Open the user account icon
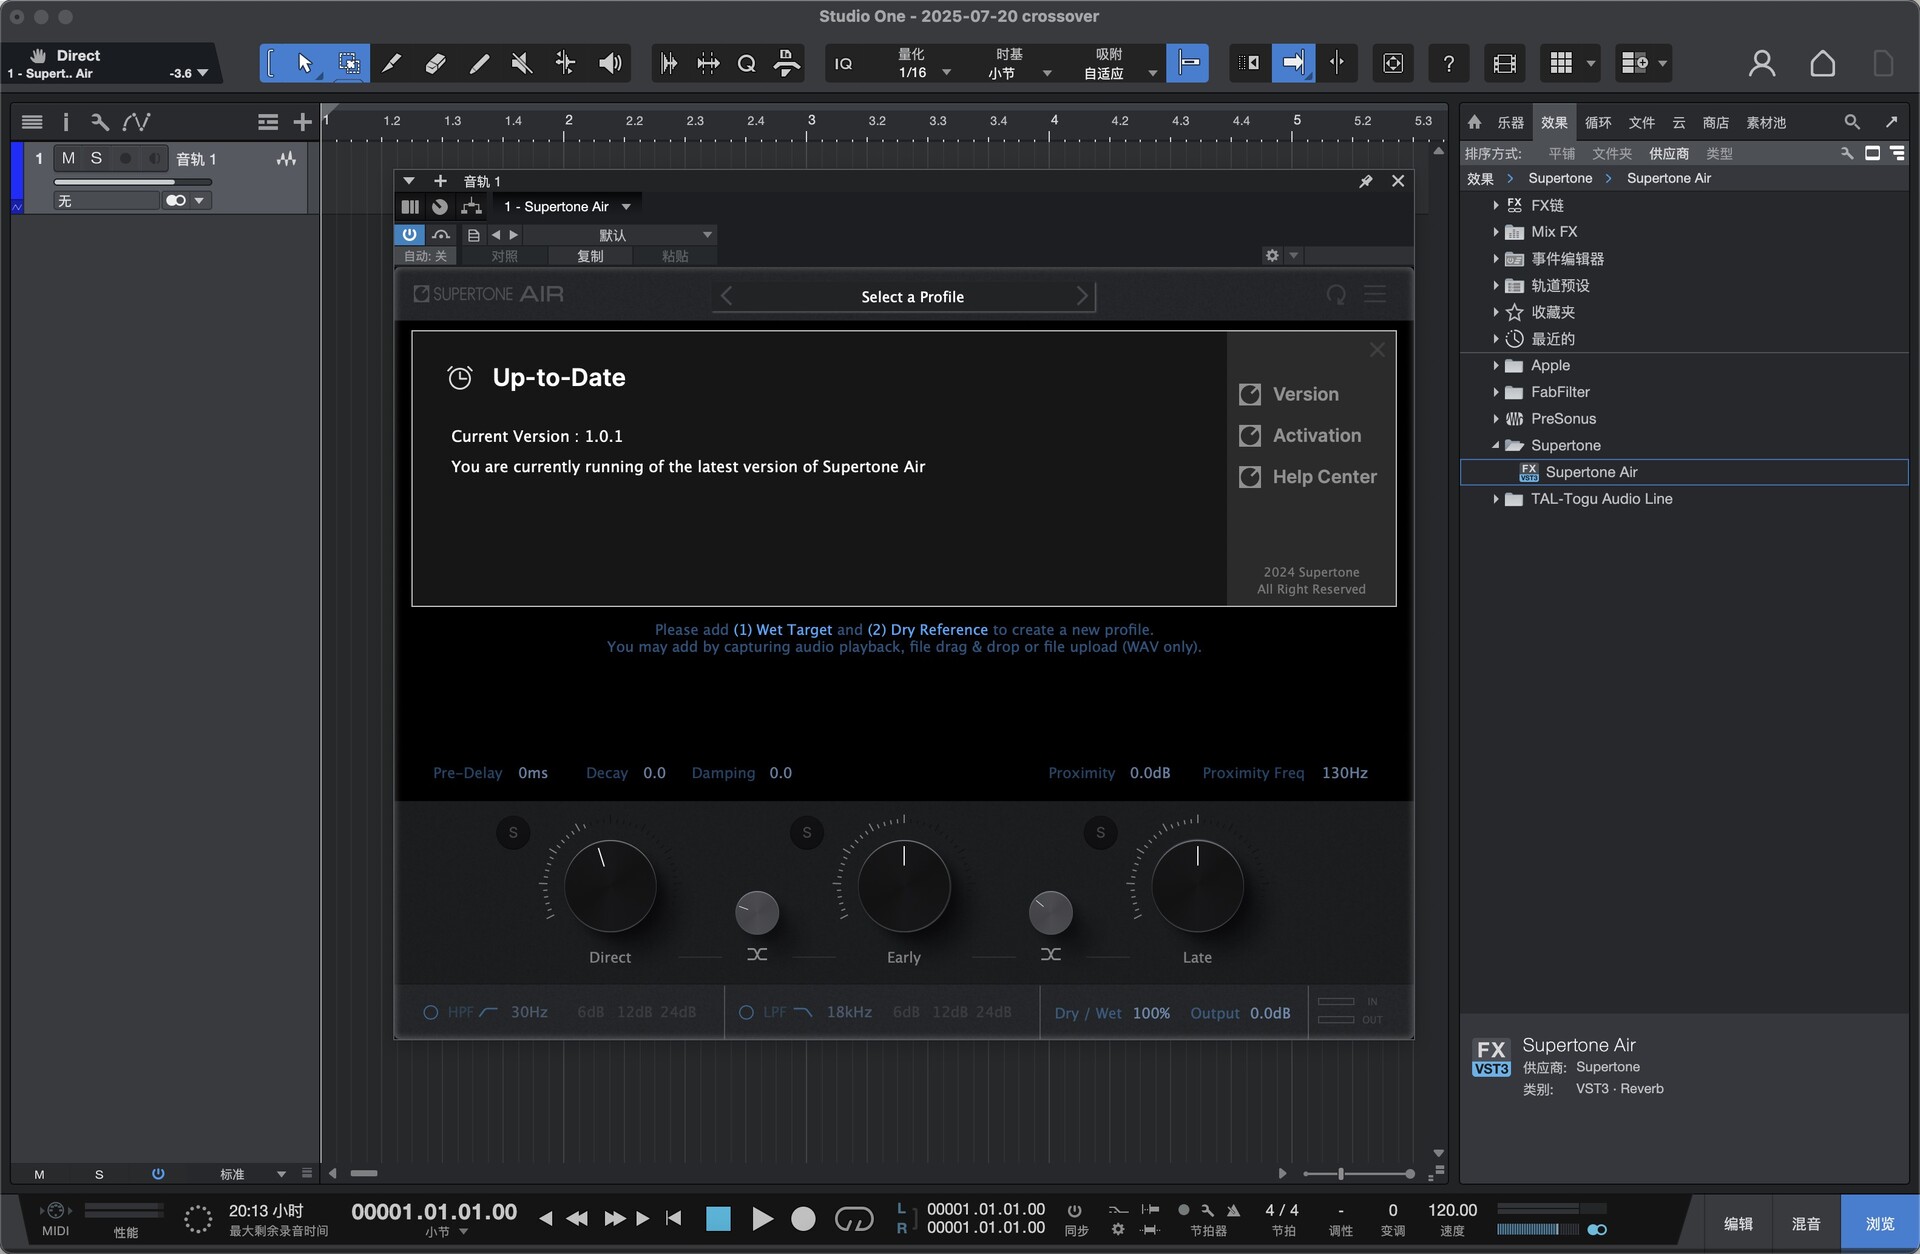1920x1254 pixels. click(x=1762, y=64)
